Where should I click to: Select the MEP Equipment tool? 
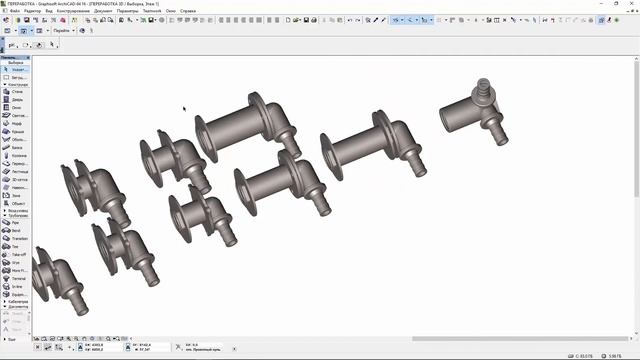[x=15, y=294]
